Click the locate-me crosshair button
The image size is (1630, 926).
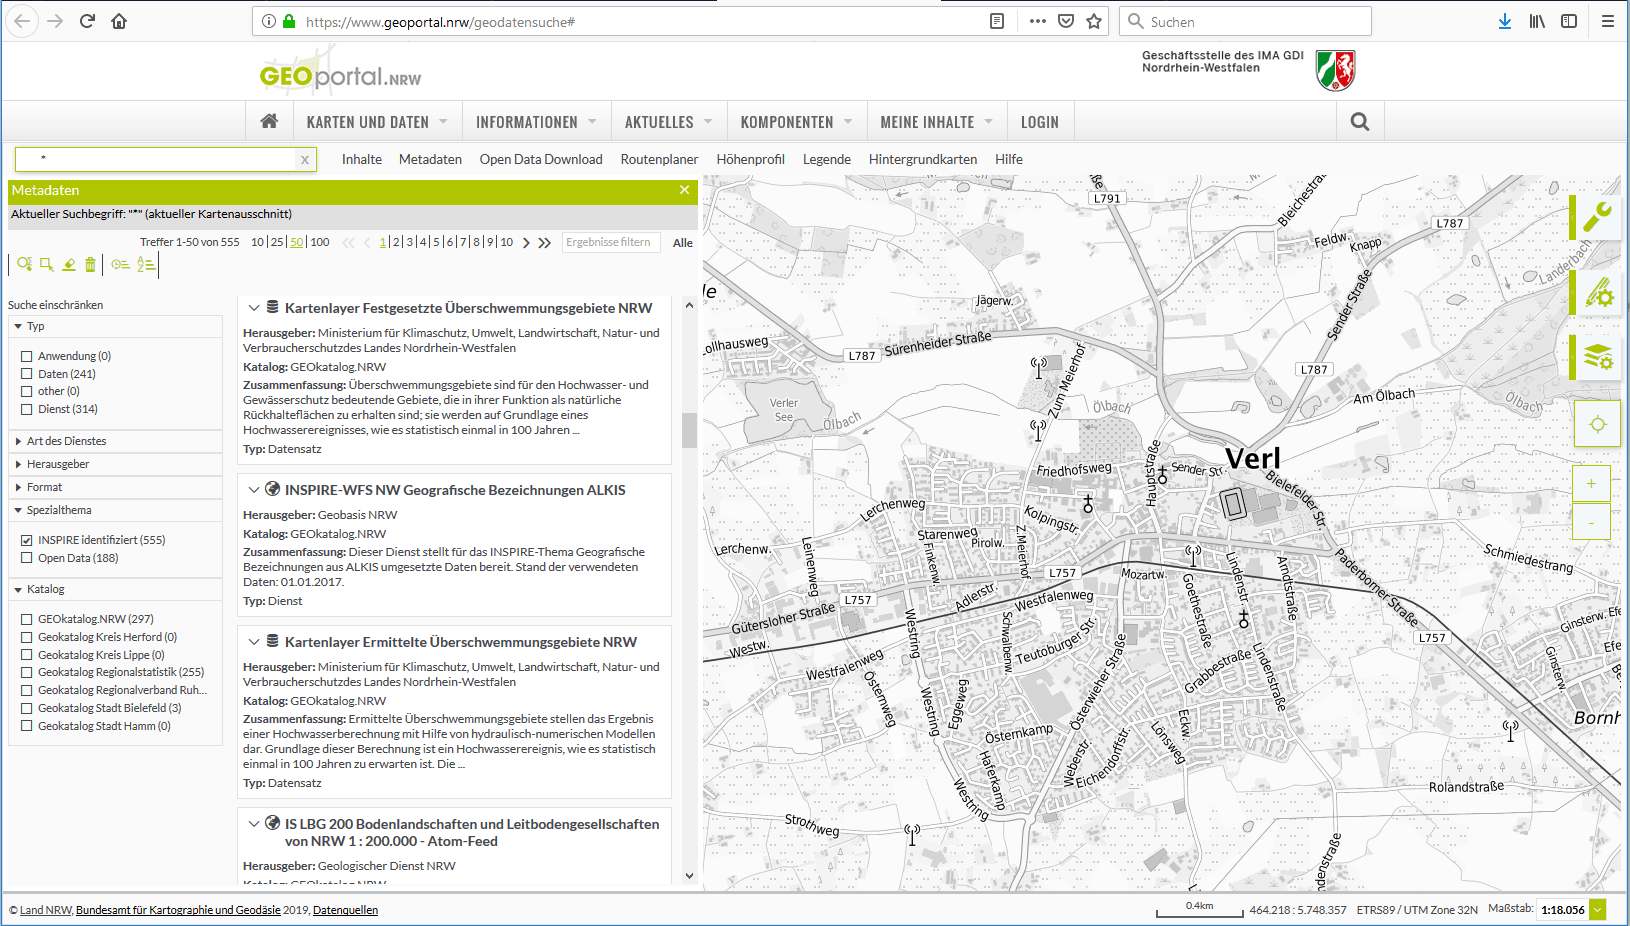click(1597, 424)
